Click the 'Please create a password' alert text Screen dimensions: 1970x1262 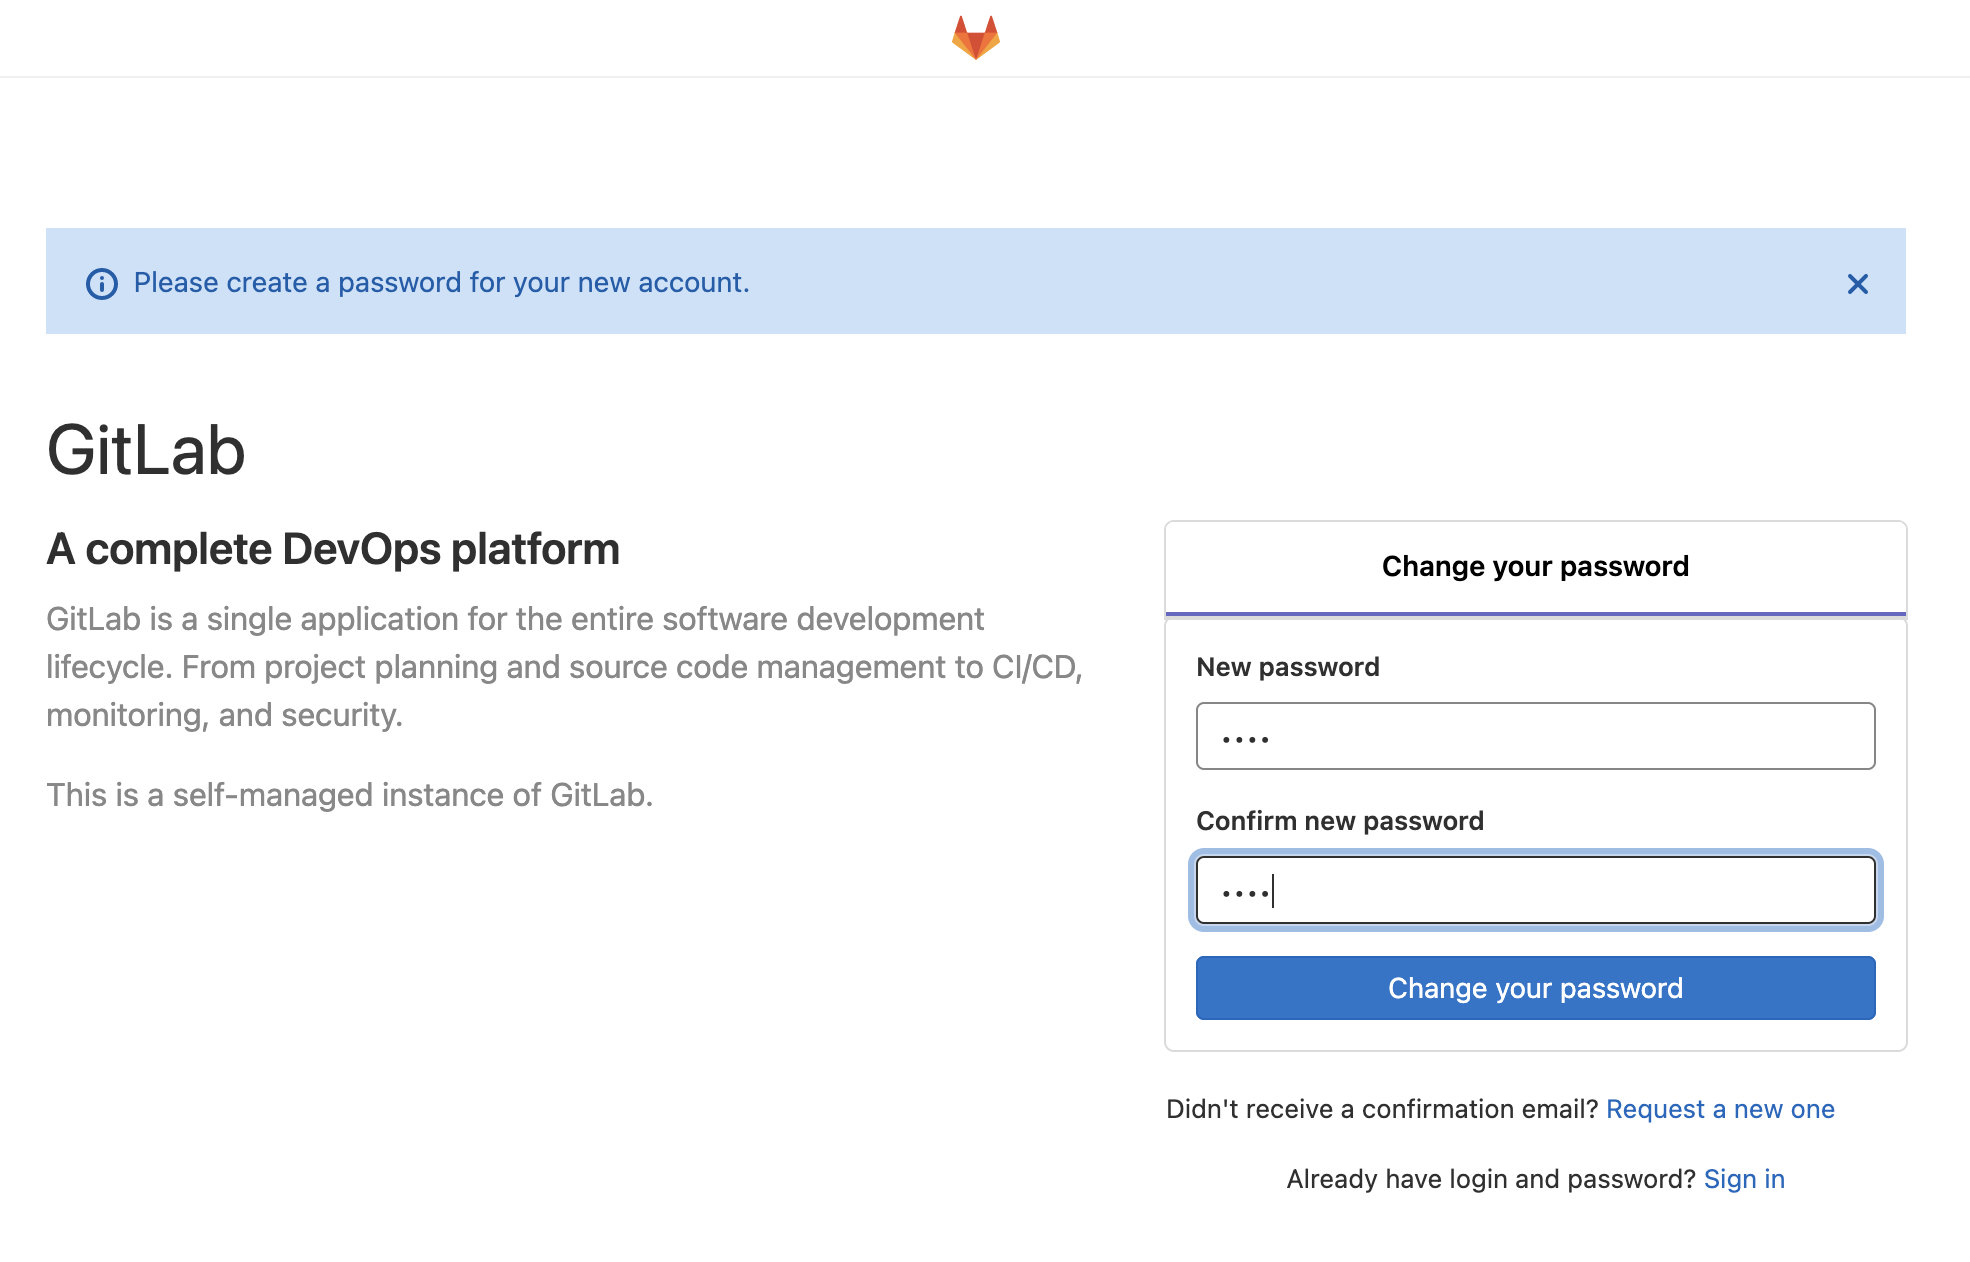[441, 283]
